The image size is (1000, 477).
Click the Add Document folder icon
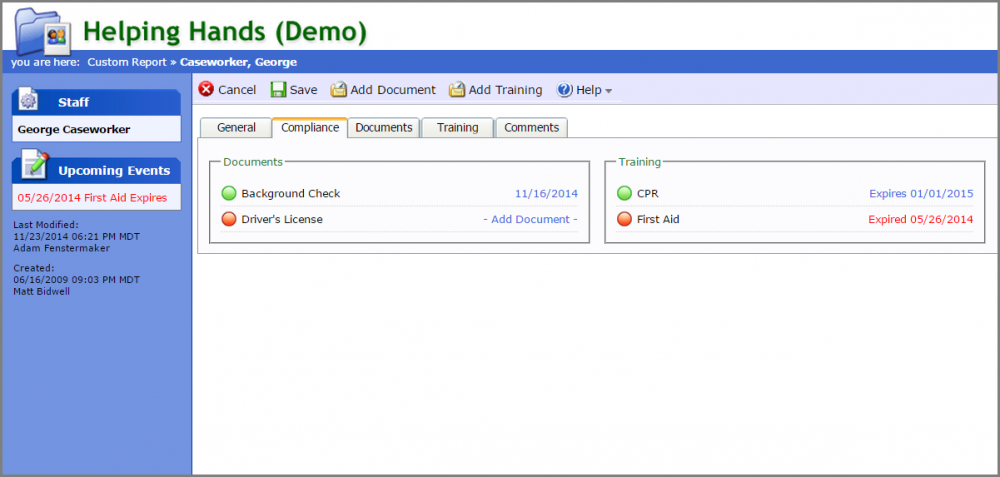338,89
